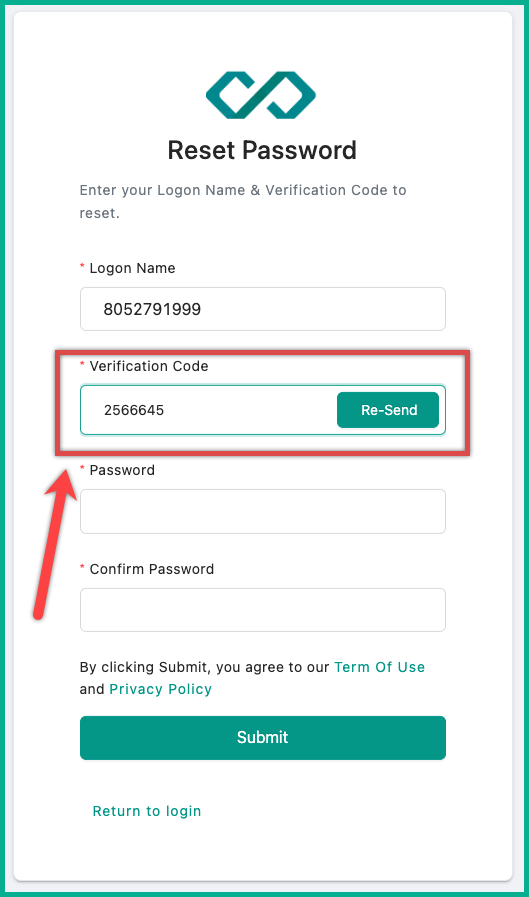Click the Verification Code label text
The height and width of the screenshot is (897, 529).
149,366
